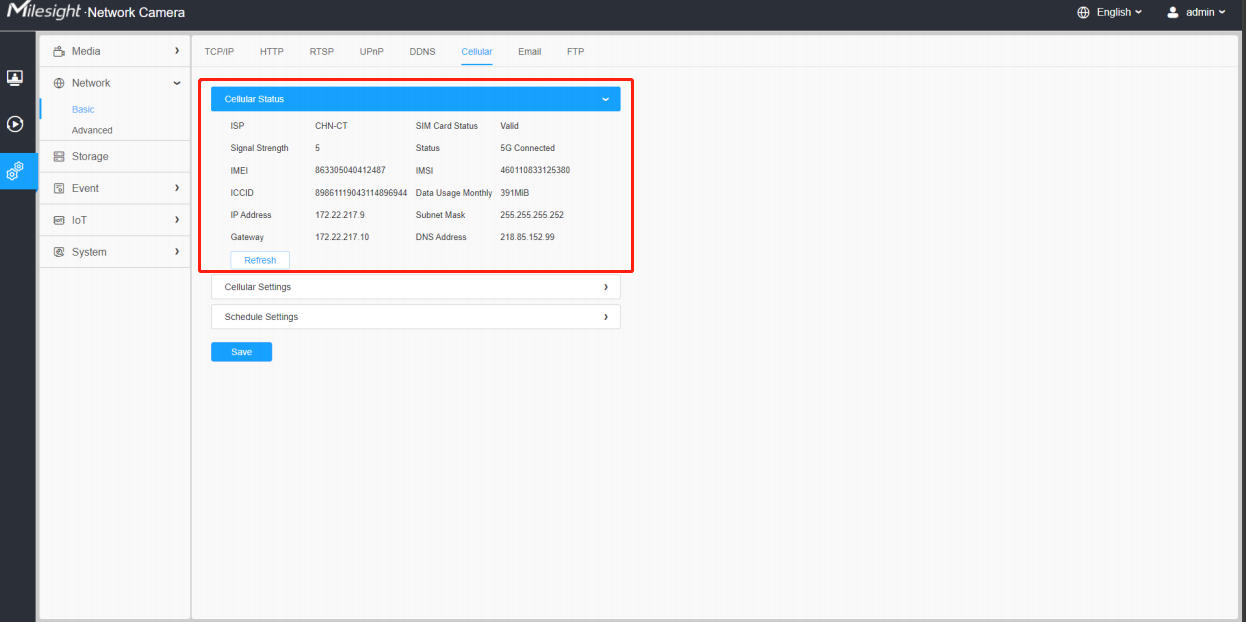Click the DNS Address value 218.85.152.99

coord(527,237)
